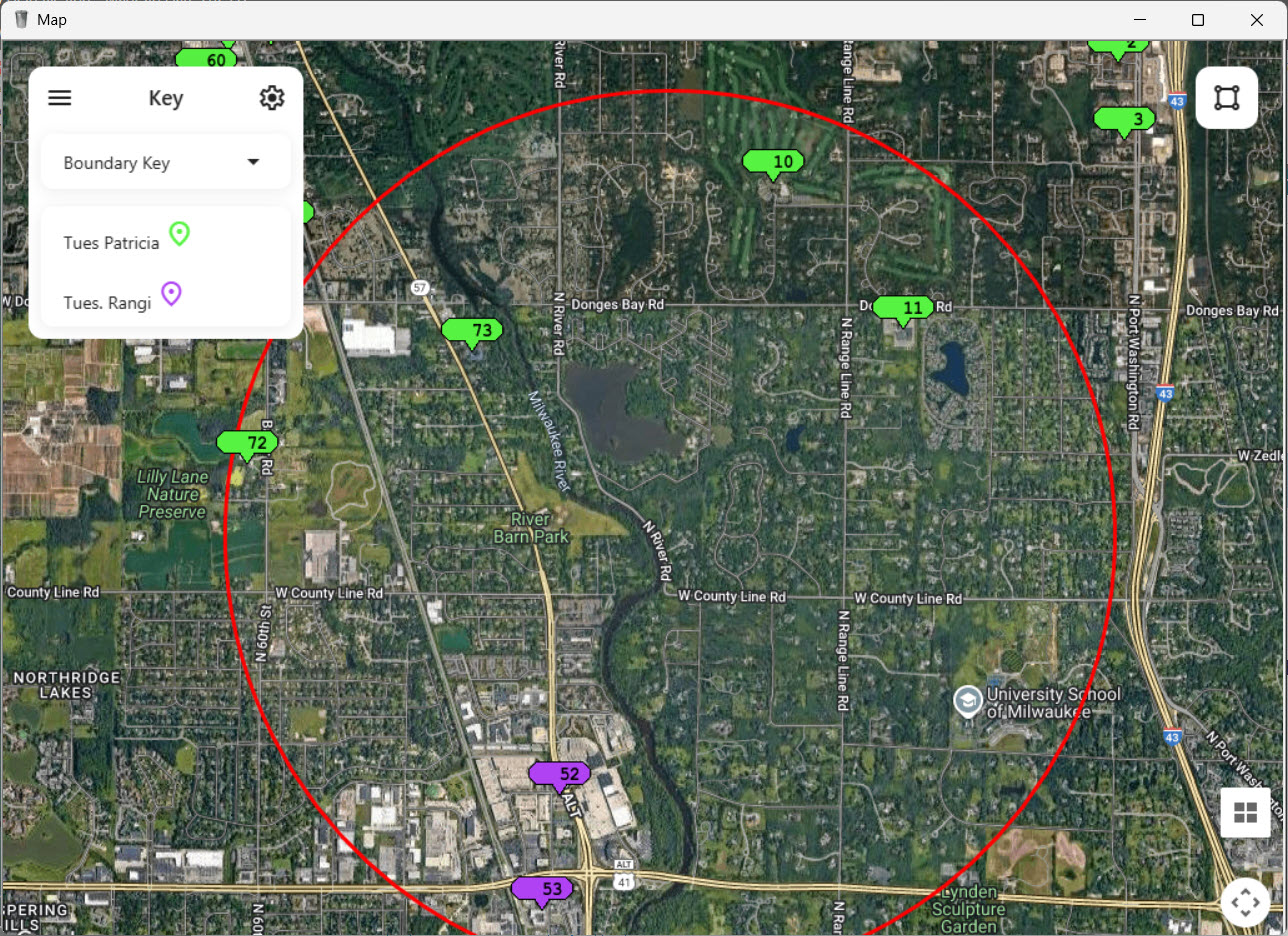The height and width of the screenshot is (936, 1288).
Task: Click purple map marker 52
Action: [560, 775]
